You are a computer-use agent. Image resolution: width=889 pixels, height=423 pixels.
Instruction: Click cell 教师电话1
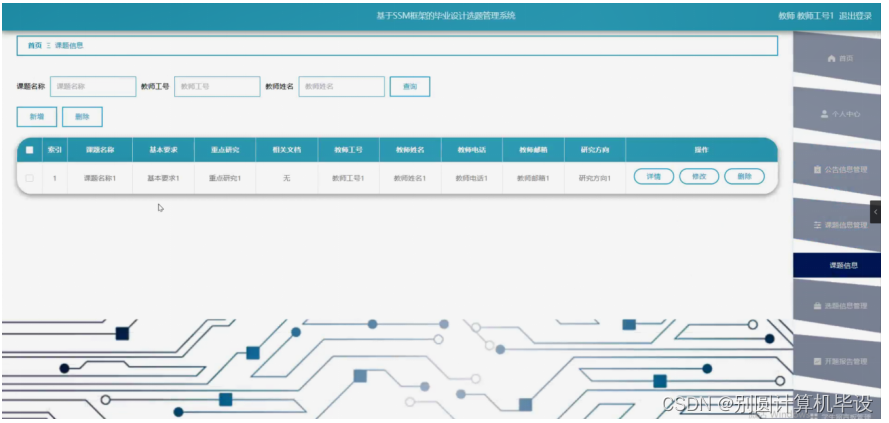[472, 178]
